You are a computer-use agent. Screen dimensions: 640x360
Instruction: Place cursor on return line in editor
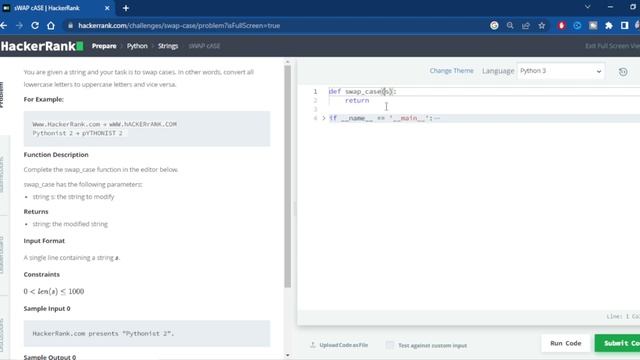[x=357, y=100]
